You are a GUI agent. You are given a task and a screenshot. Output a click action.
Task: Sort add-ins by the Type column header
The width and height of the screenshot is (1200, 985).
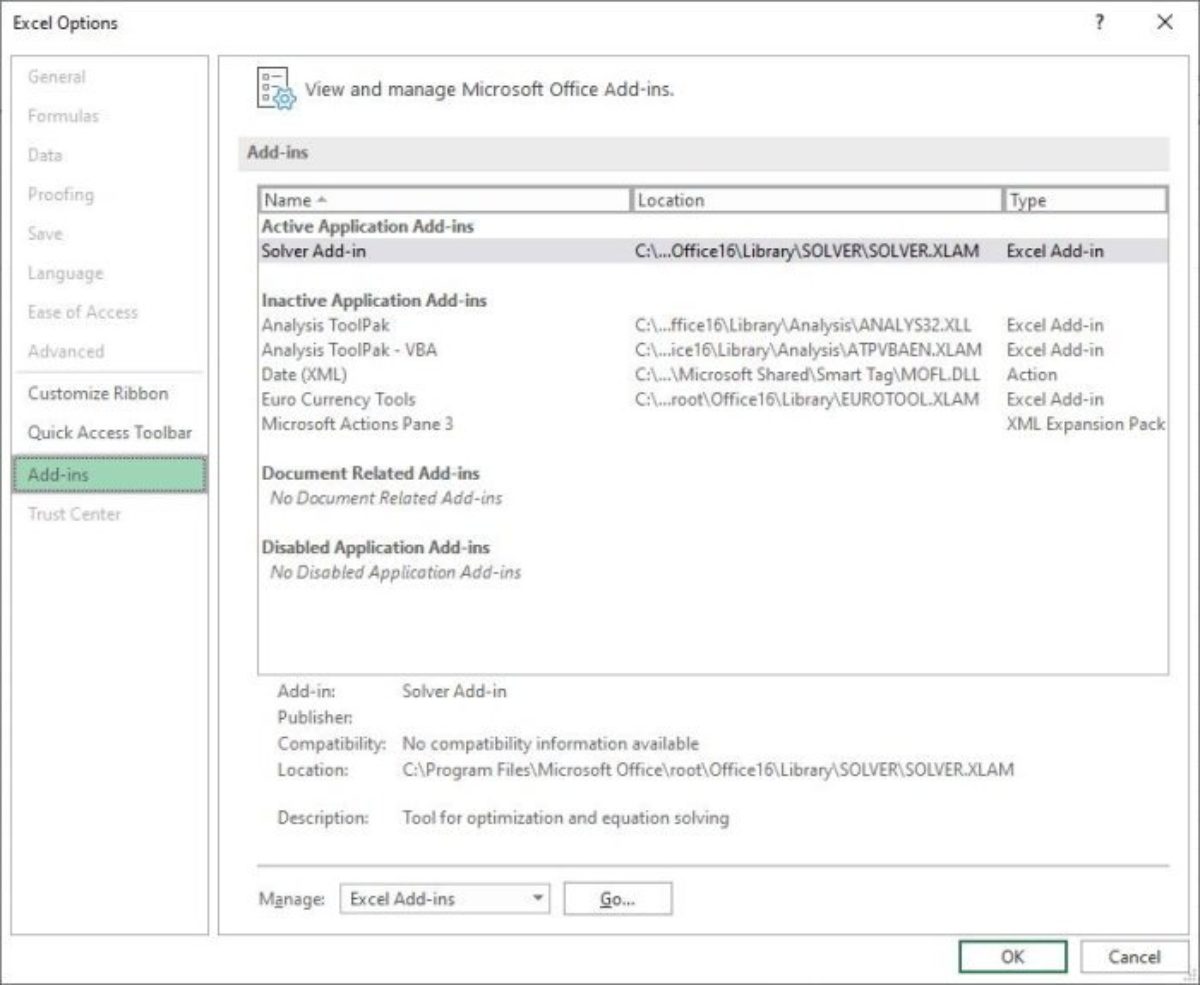[1085, 200]
